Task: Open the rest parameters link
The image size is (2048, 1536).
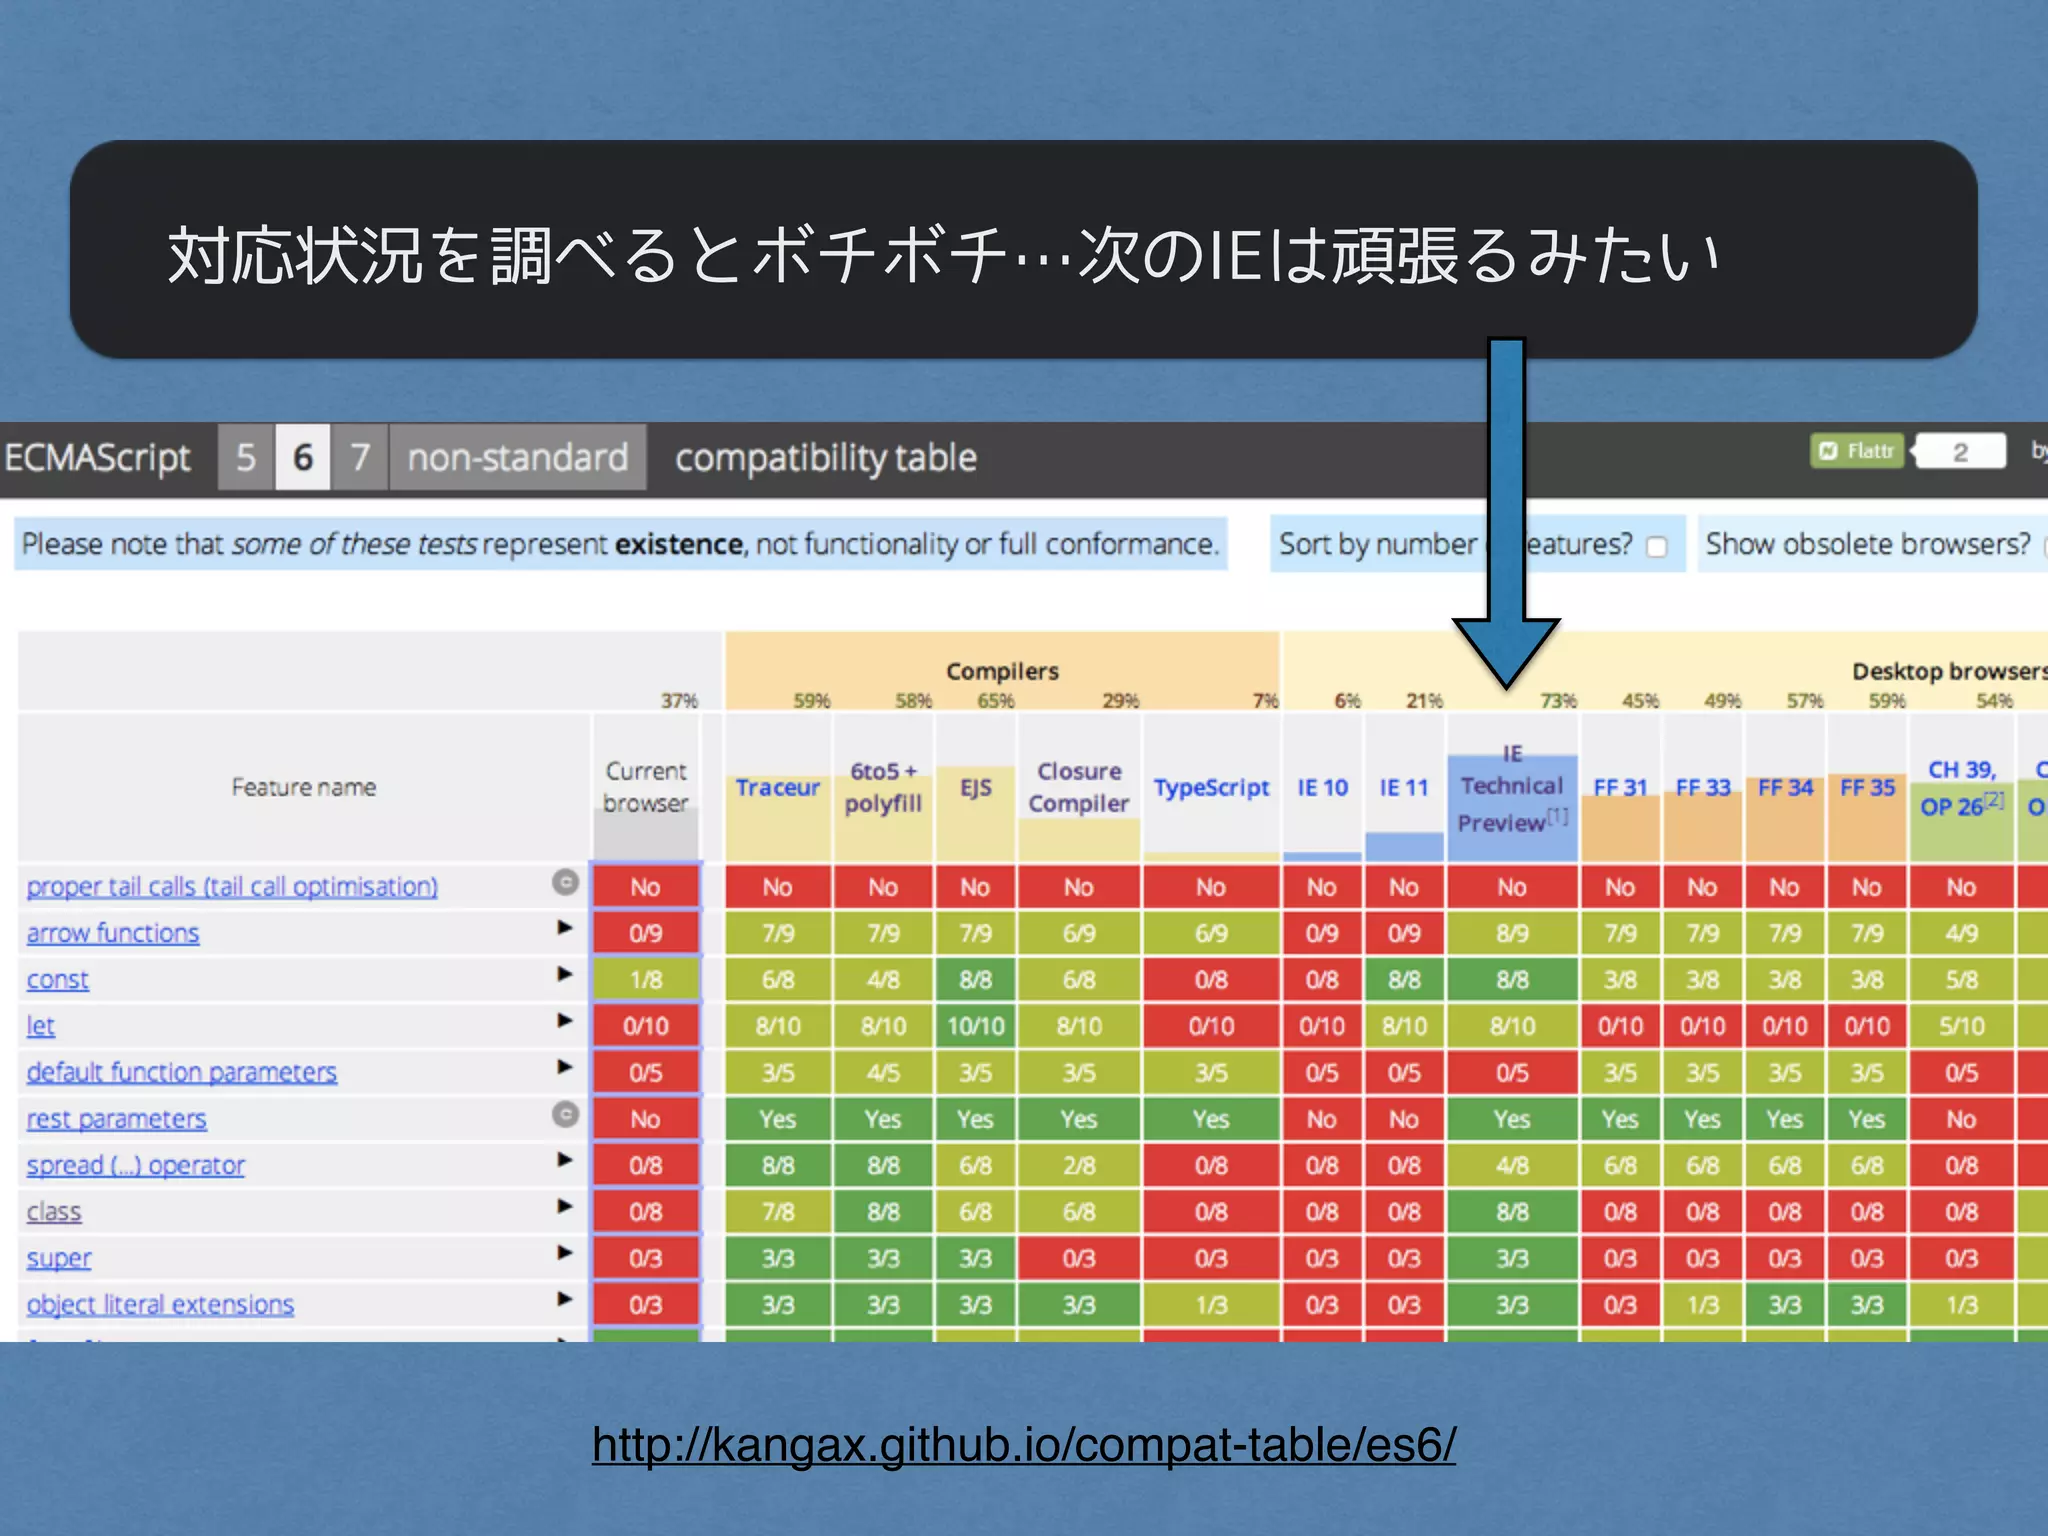Action: pyautogui.click(x=117, y=1119)
